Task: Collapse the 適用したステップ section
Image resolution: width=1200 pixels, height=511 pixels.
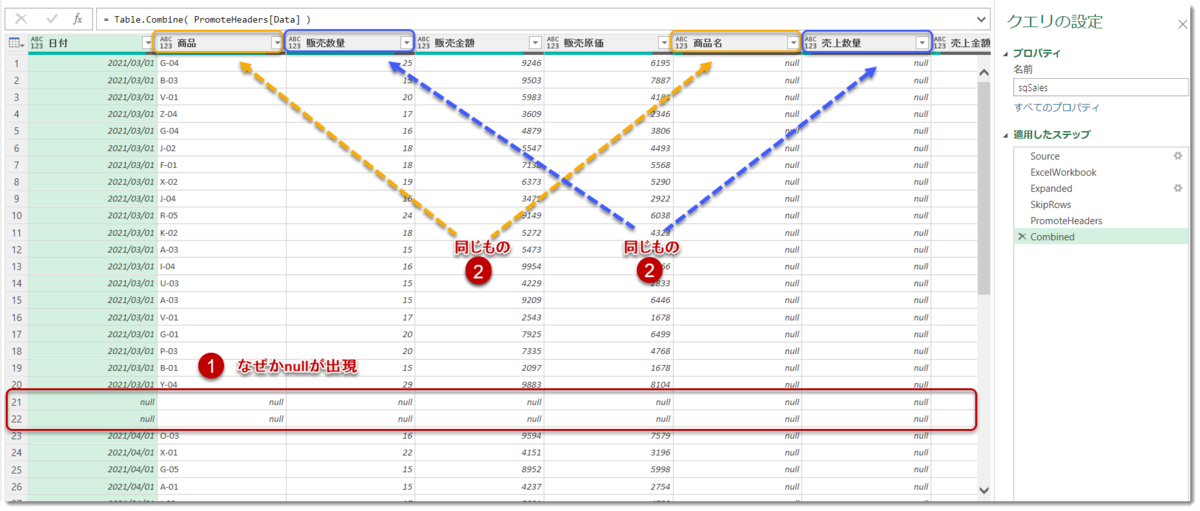Action: pyautogui.click(x=1007, y=134)
